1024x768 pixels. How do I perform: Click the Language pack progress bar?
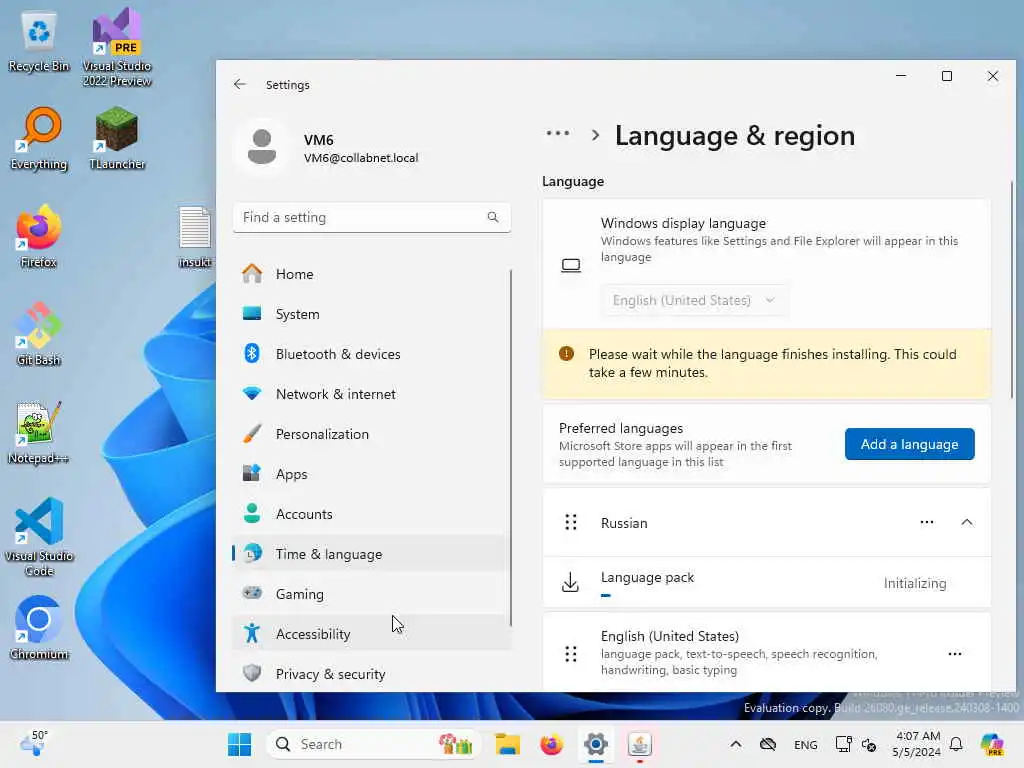[x=606, y=596]
